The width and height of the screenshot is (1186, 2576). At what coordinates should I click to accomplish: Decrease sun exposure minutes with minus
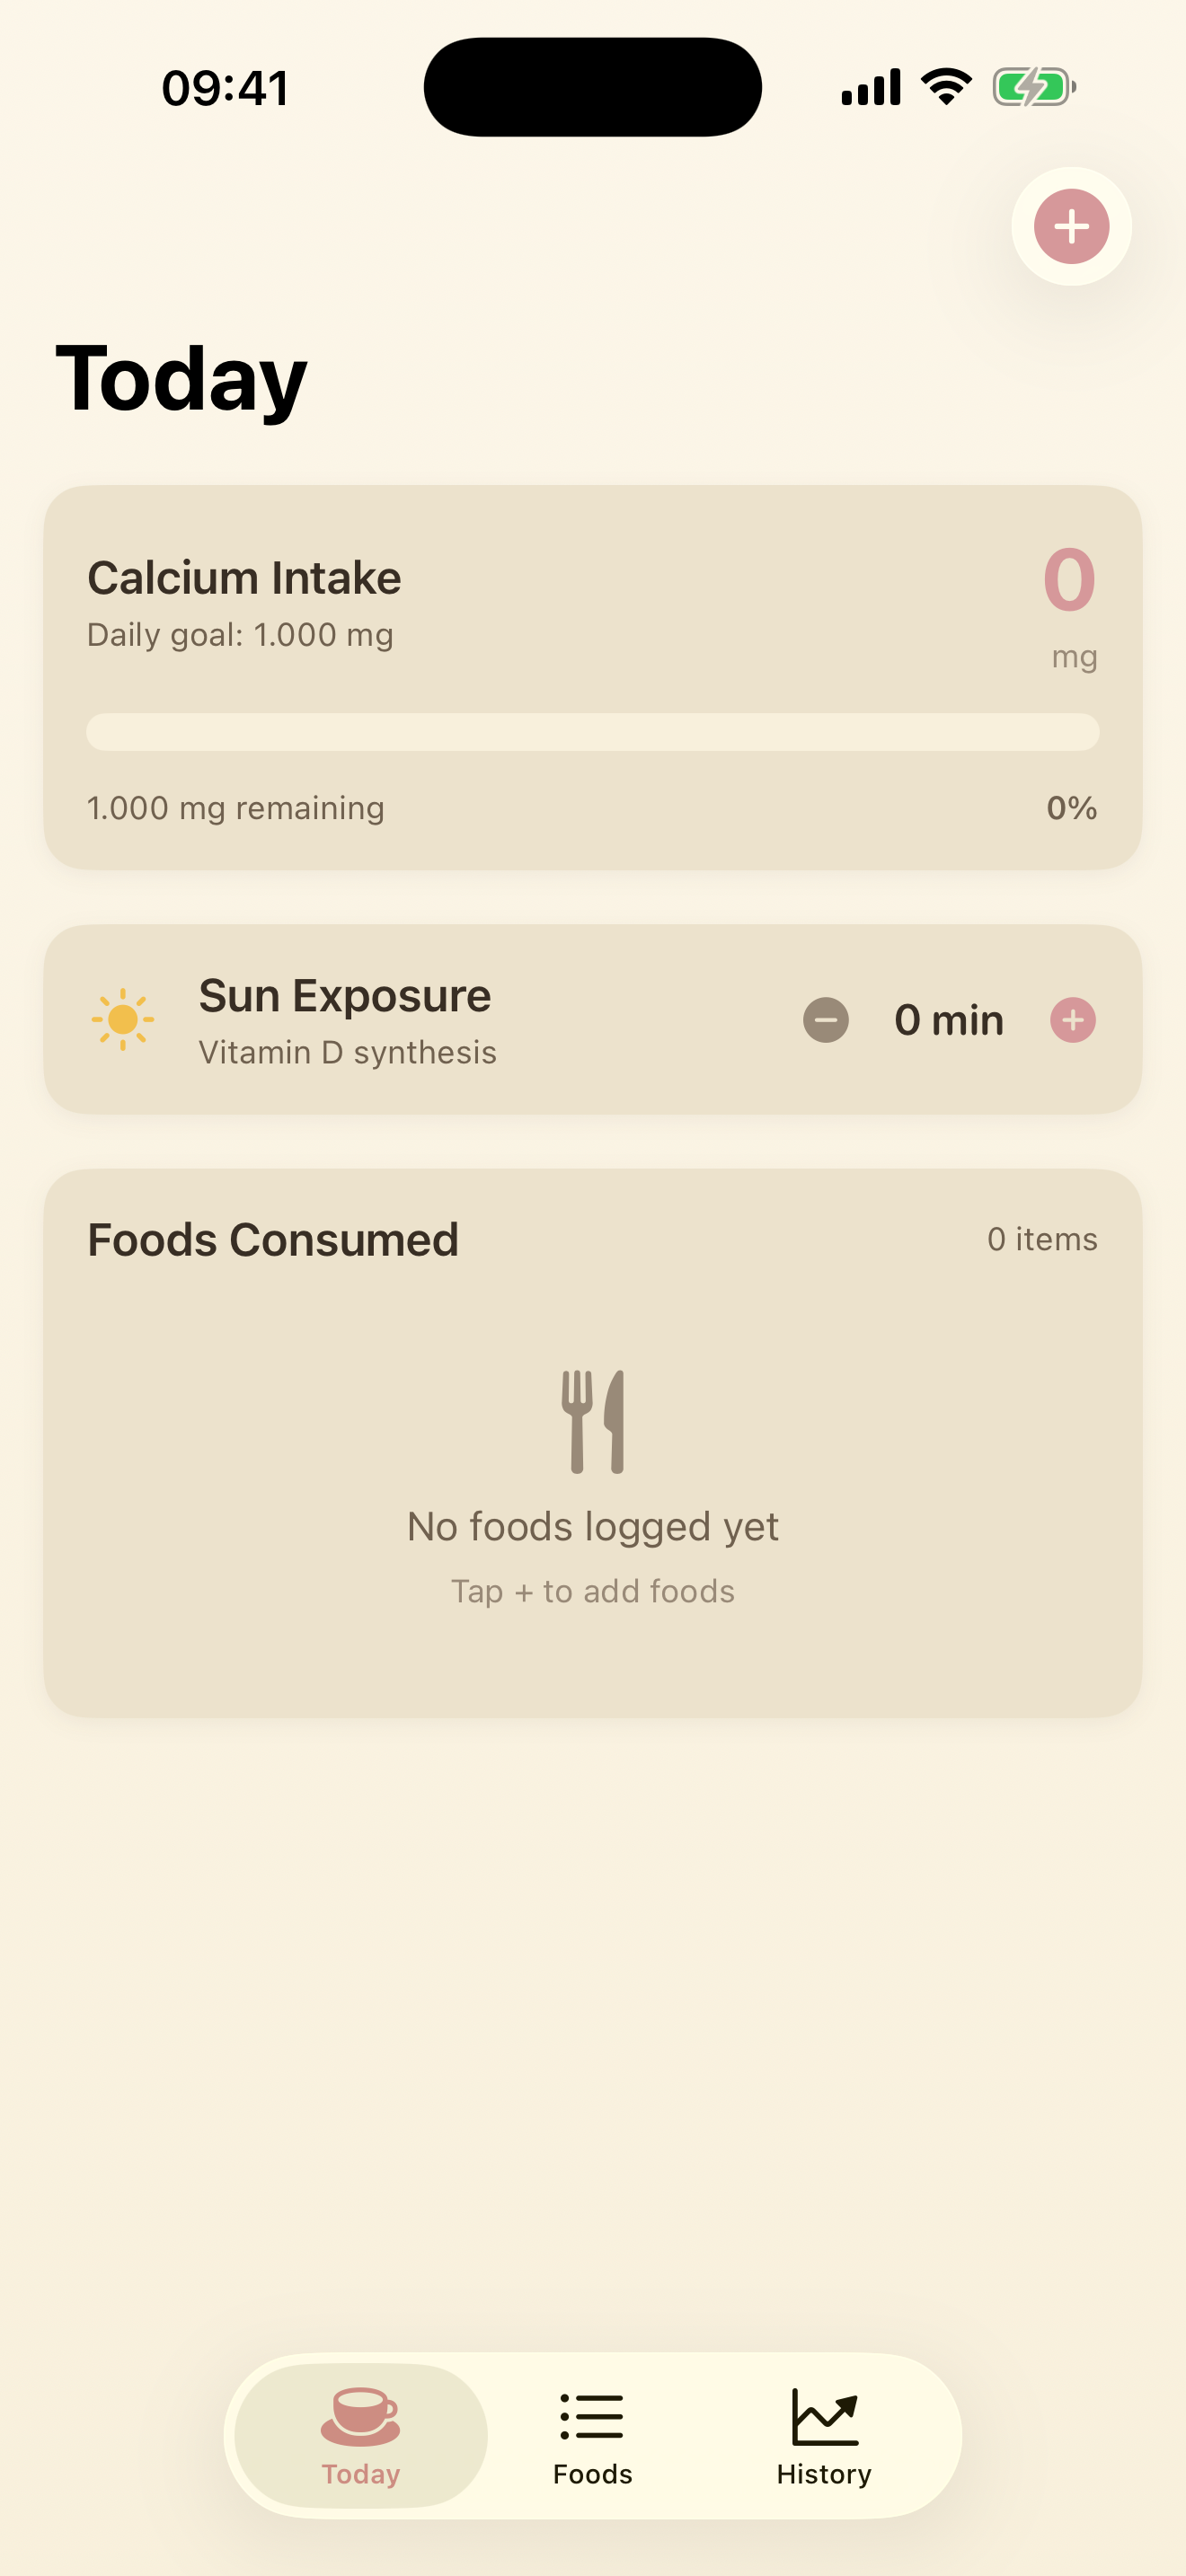pos(826,1020)
